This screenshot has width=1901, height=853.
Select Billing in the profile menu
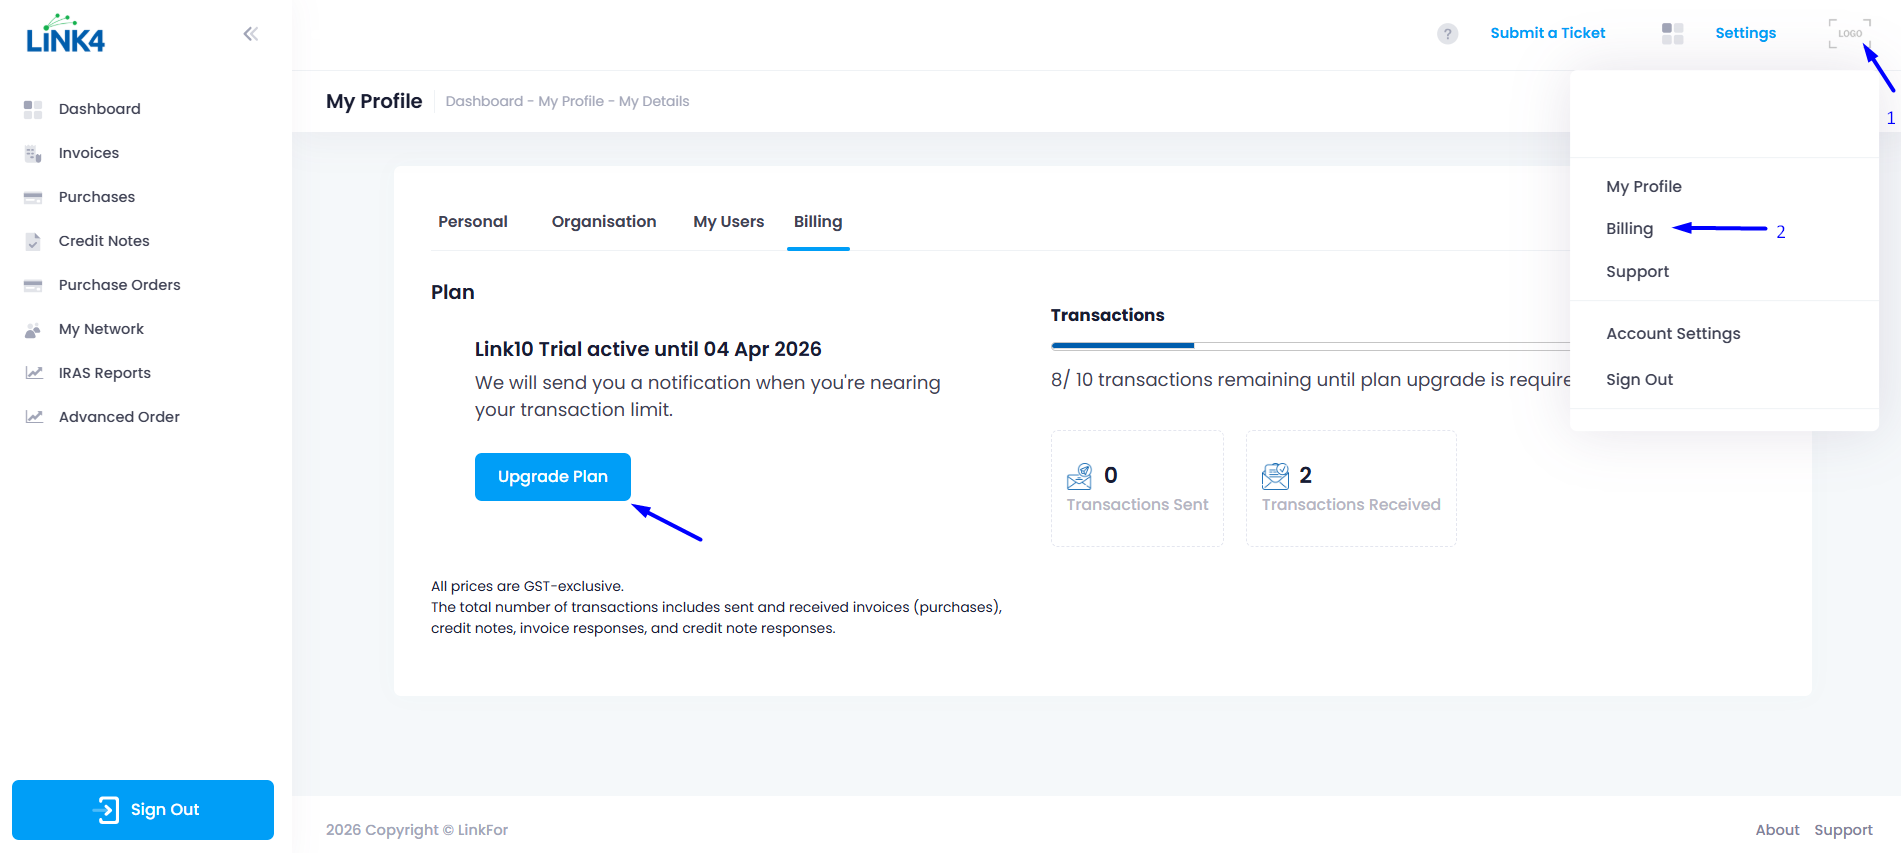1629,229
